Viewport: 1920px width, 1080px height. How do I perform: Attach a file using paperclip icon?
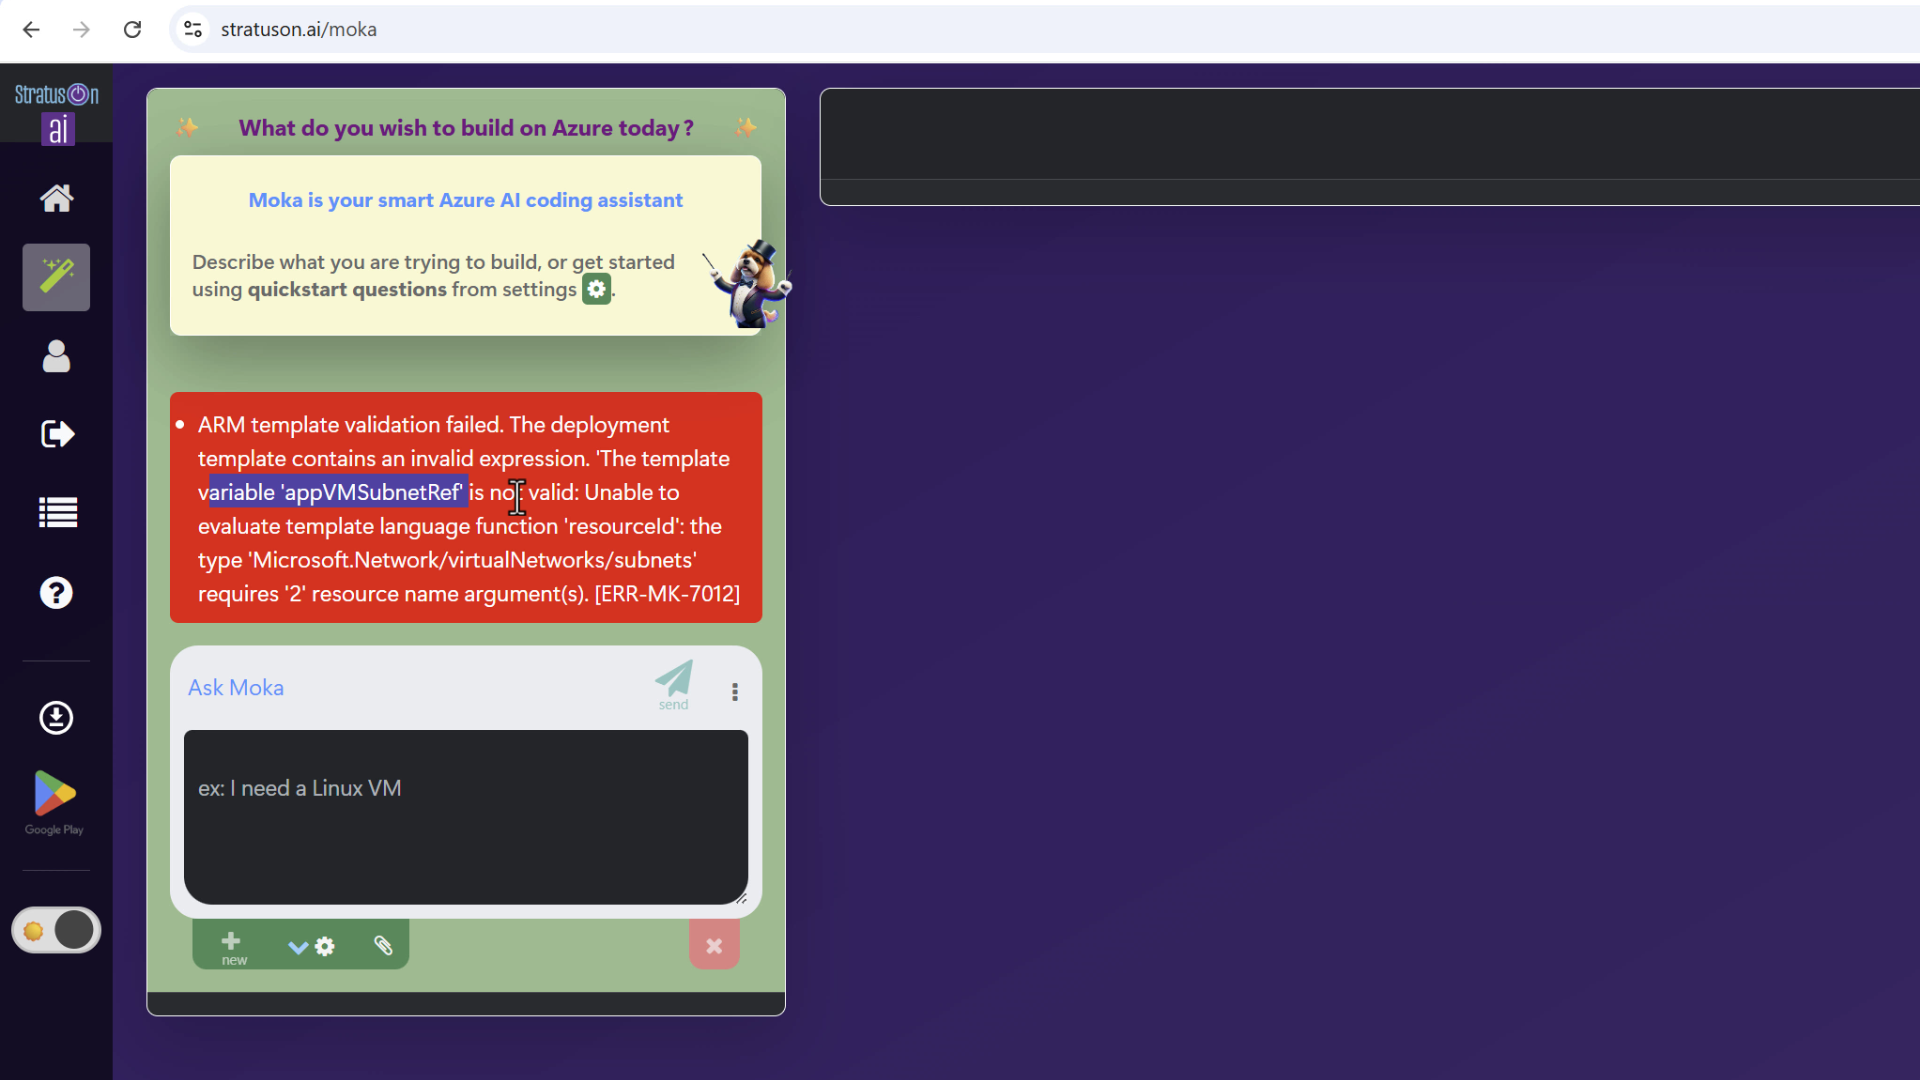[x=383, y=945]
